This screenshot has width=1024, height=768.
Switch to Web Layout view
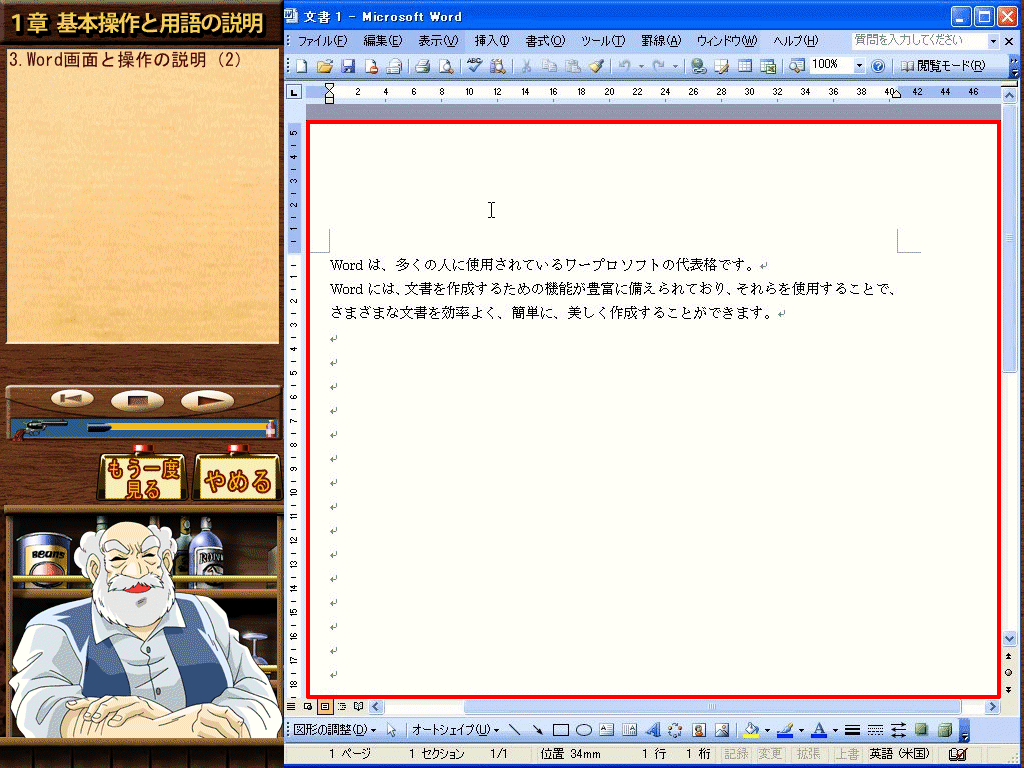tap(308, 706)
